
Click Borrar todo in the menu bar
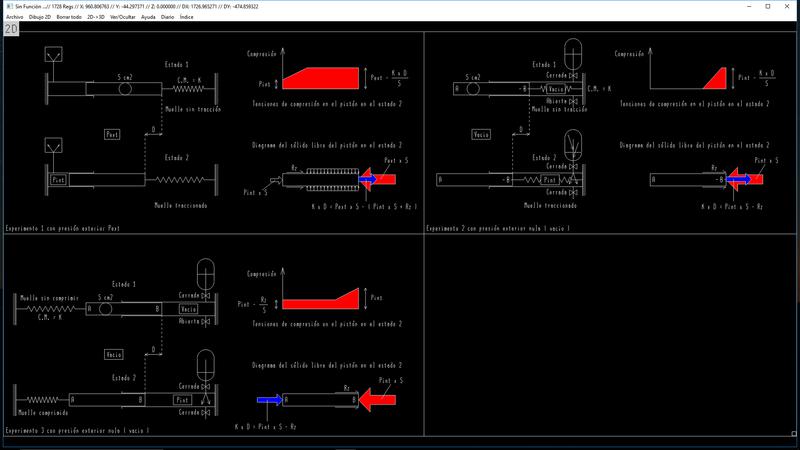point(71,17)
